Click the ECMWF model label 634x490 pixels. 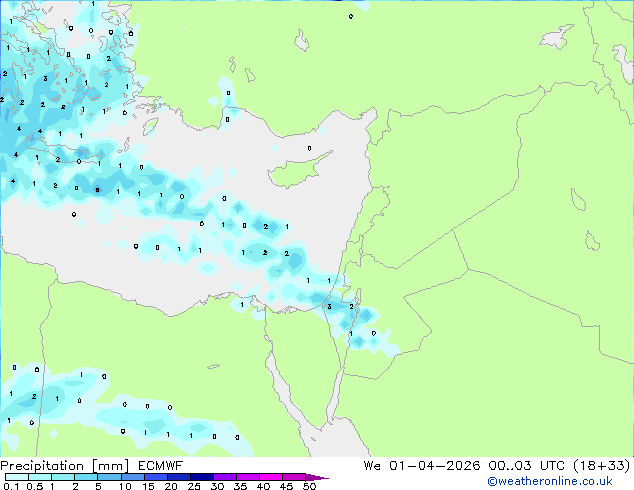coord(161,465)
